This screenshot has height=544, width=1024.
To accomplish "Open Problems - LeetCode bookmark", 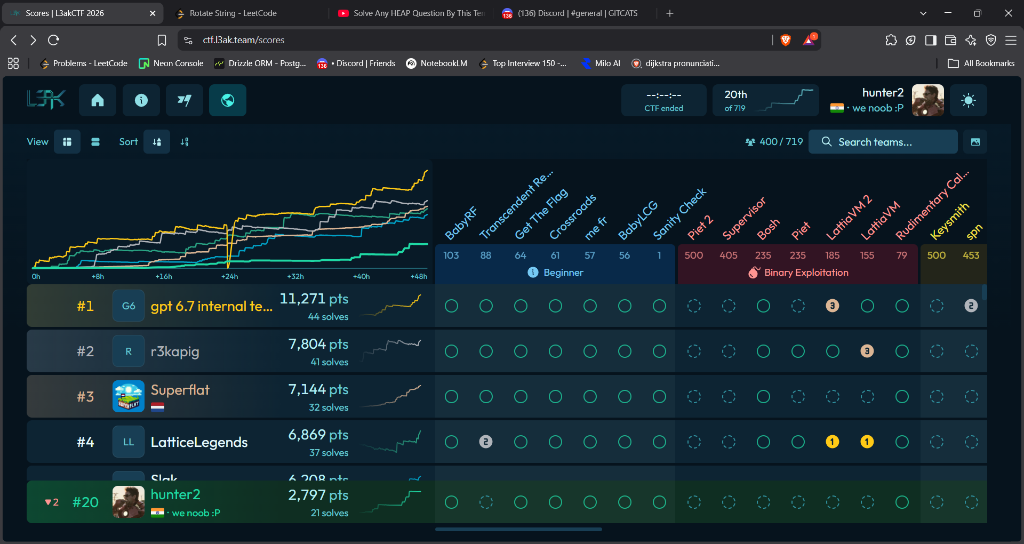I will coord(83,63).
